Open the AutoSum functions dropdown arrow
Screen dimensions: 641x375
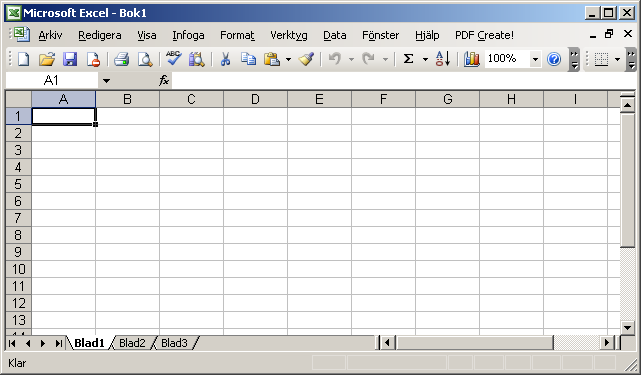tap(425, 60)
